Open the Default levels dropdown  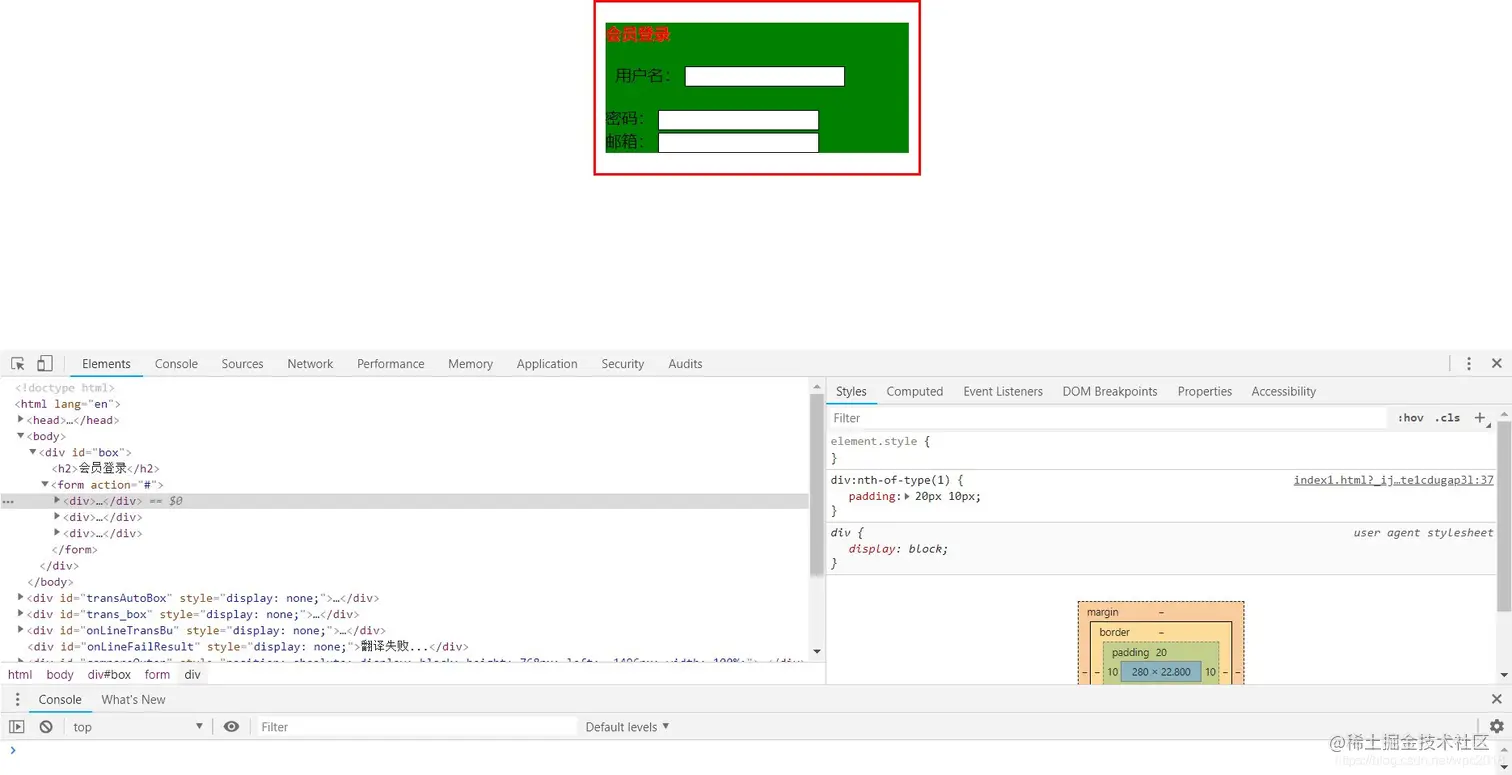[627, 727]
